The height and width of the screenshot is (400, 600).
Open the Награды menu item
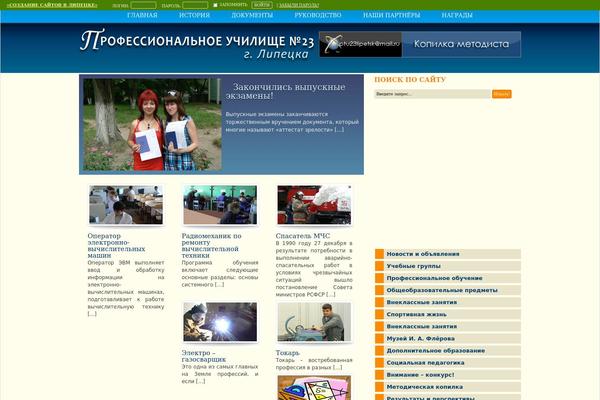457,15
